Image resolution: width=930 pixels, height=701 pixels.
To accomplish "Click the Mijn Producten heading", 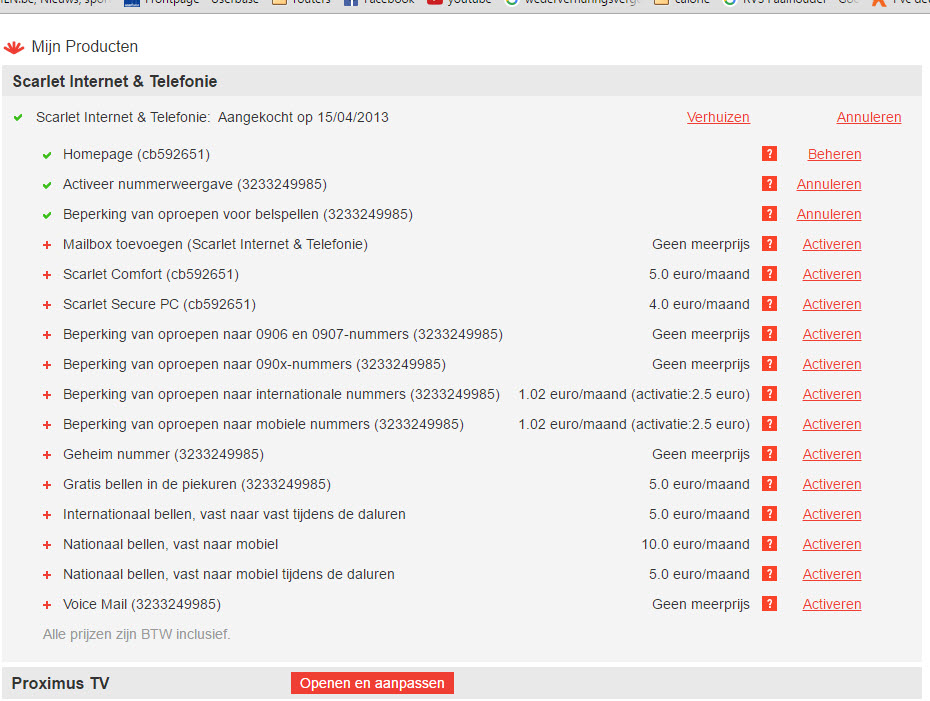I will pos(85,47).
